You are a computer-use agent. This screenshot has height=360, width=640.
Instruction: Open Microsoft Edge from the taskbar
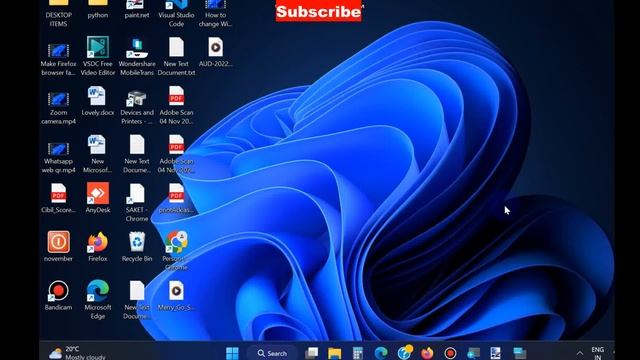(381, 353)
